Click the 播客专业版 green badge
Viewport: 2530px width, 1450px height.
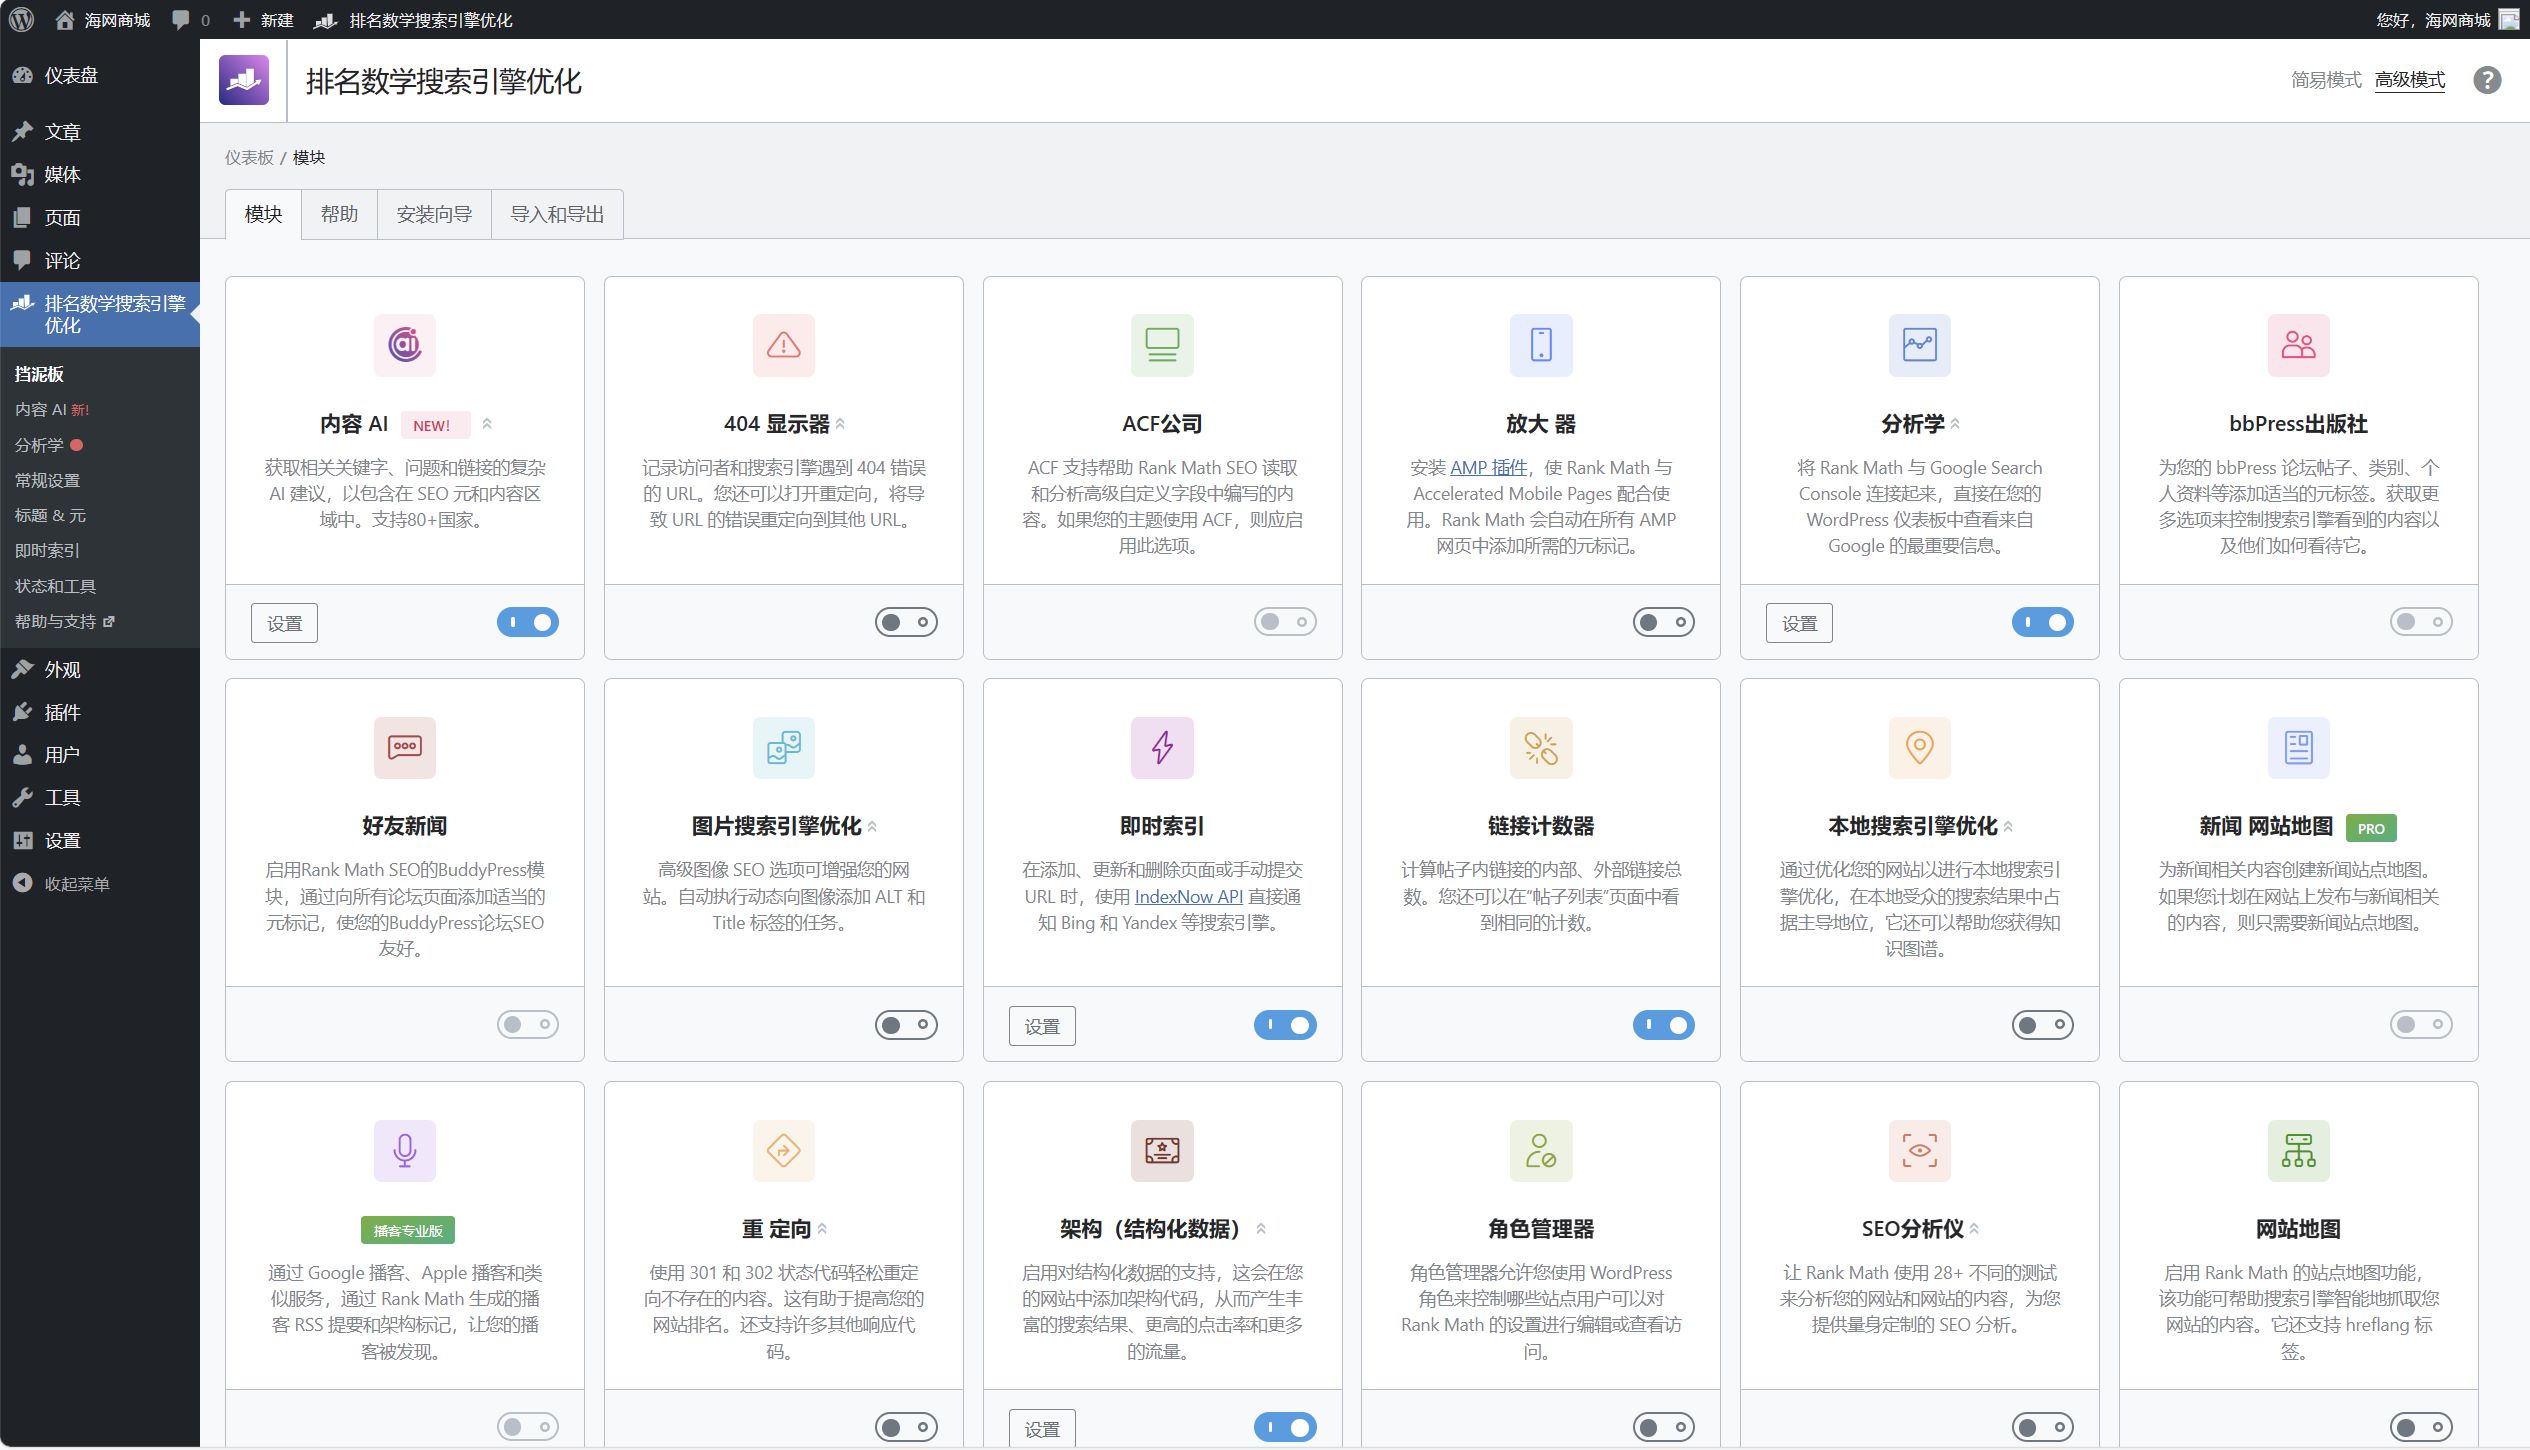coord(408,1230)
